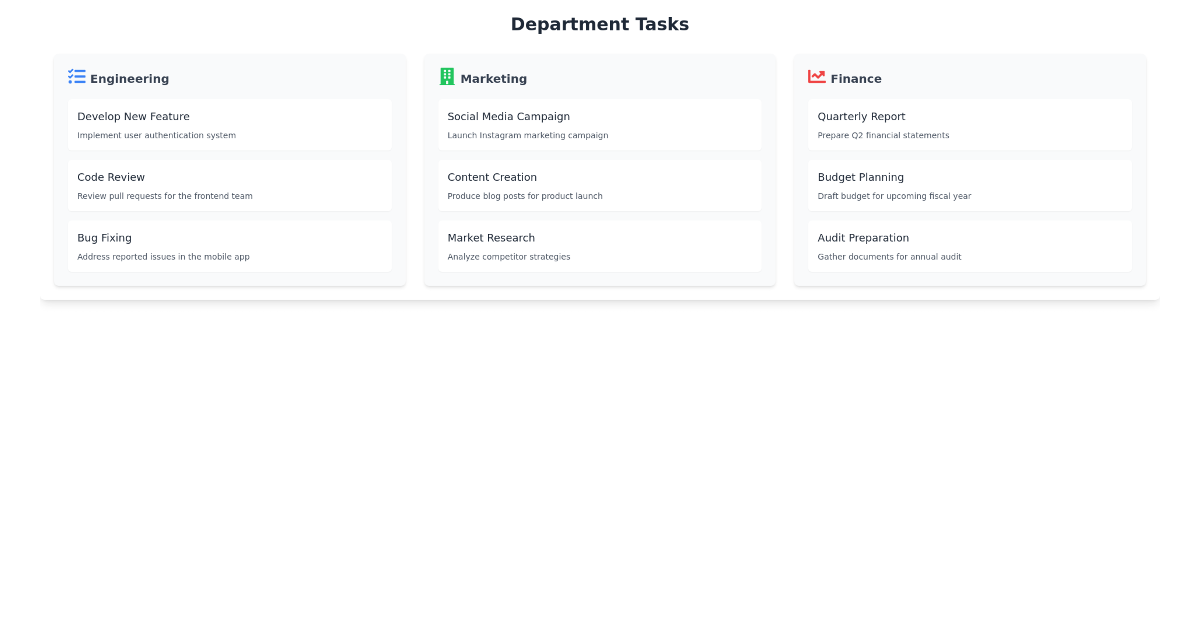This screenshot has width=1200, height=630.
Task: Click the Q2 financial statements description
Action: [882, 135]
